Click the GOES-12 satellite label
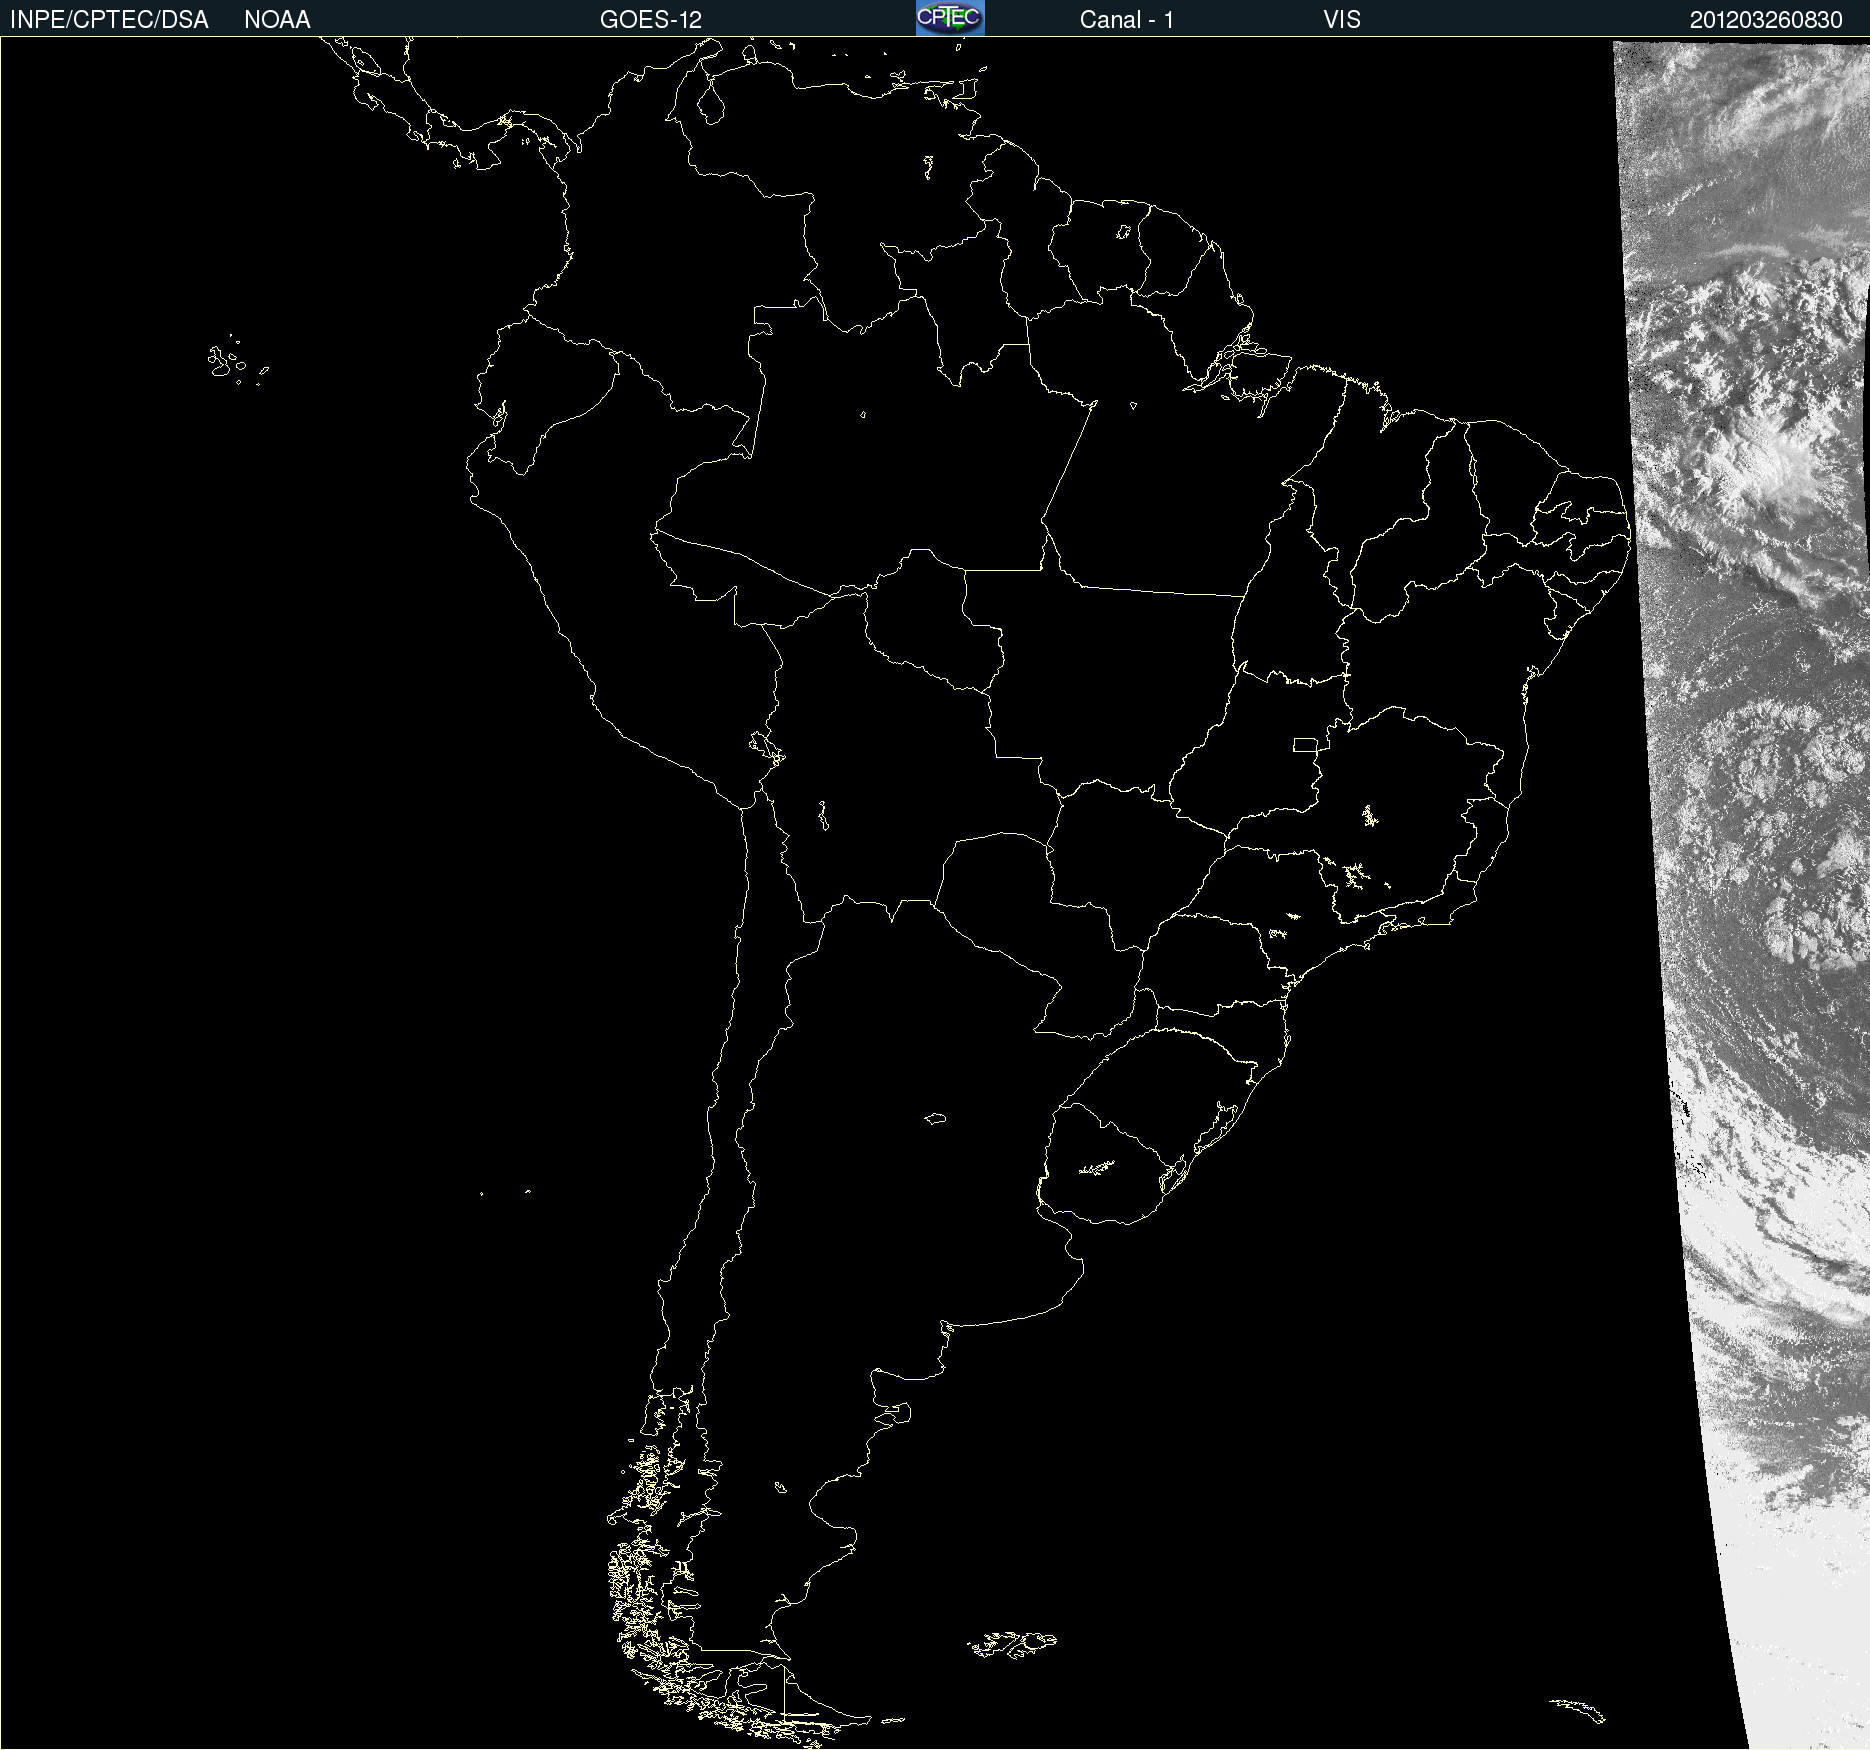This screenshot has width=1870, height=1750. tap(651, 20)
